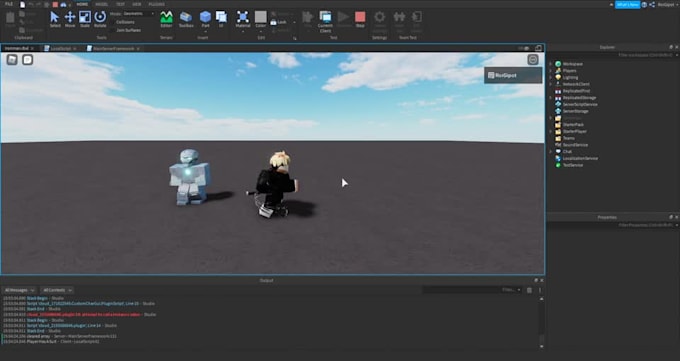The height and width of the screenshot is (361, 680).
Task: Click the Lighting bulb icon
Action: tap(558, 77)
